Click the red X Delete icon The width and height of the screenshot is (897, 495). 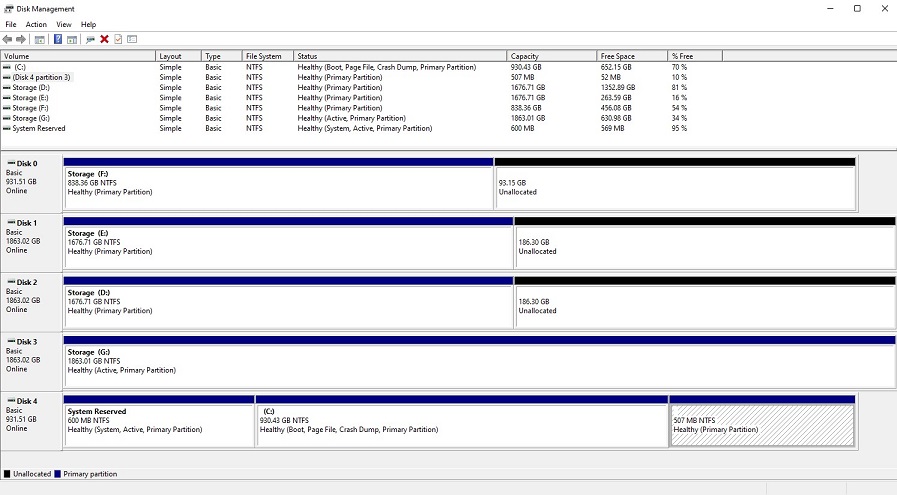click(104, 39)
